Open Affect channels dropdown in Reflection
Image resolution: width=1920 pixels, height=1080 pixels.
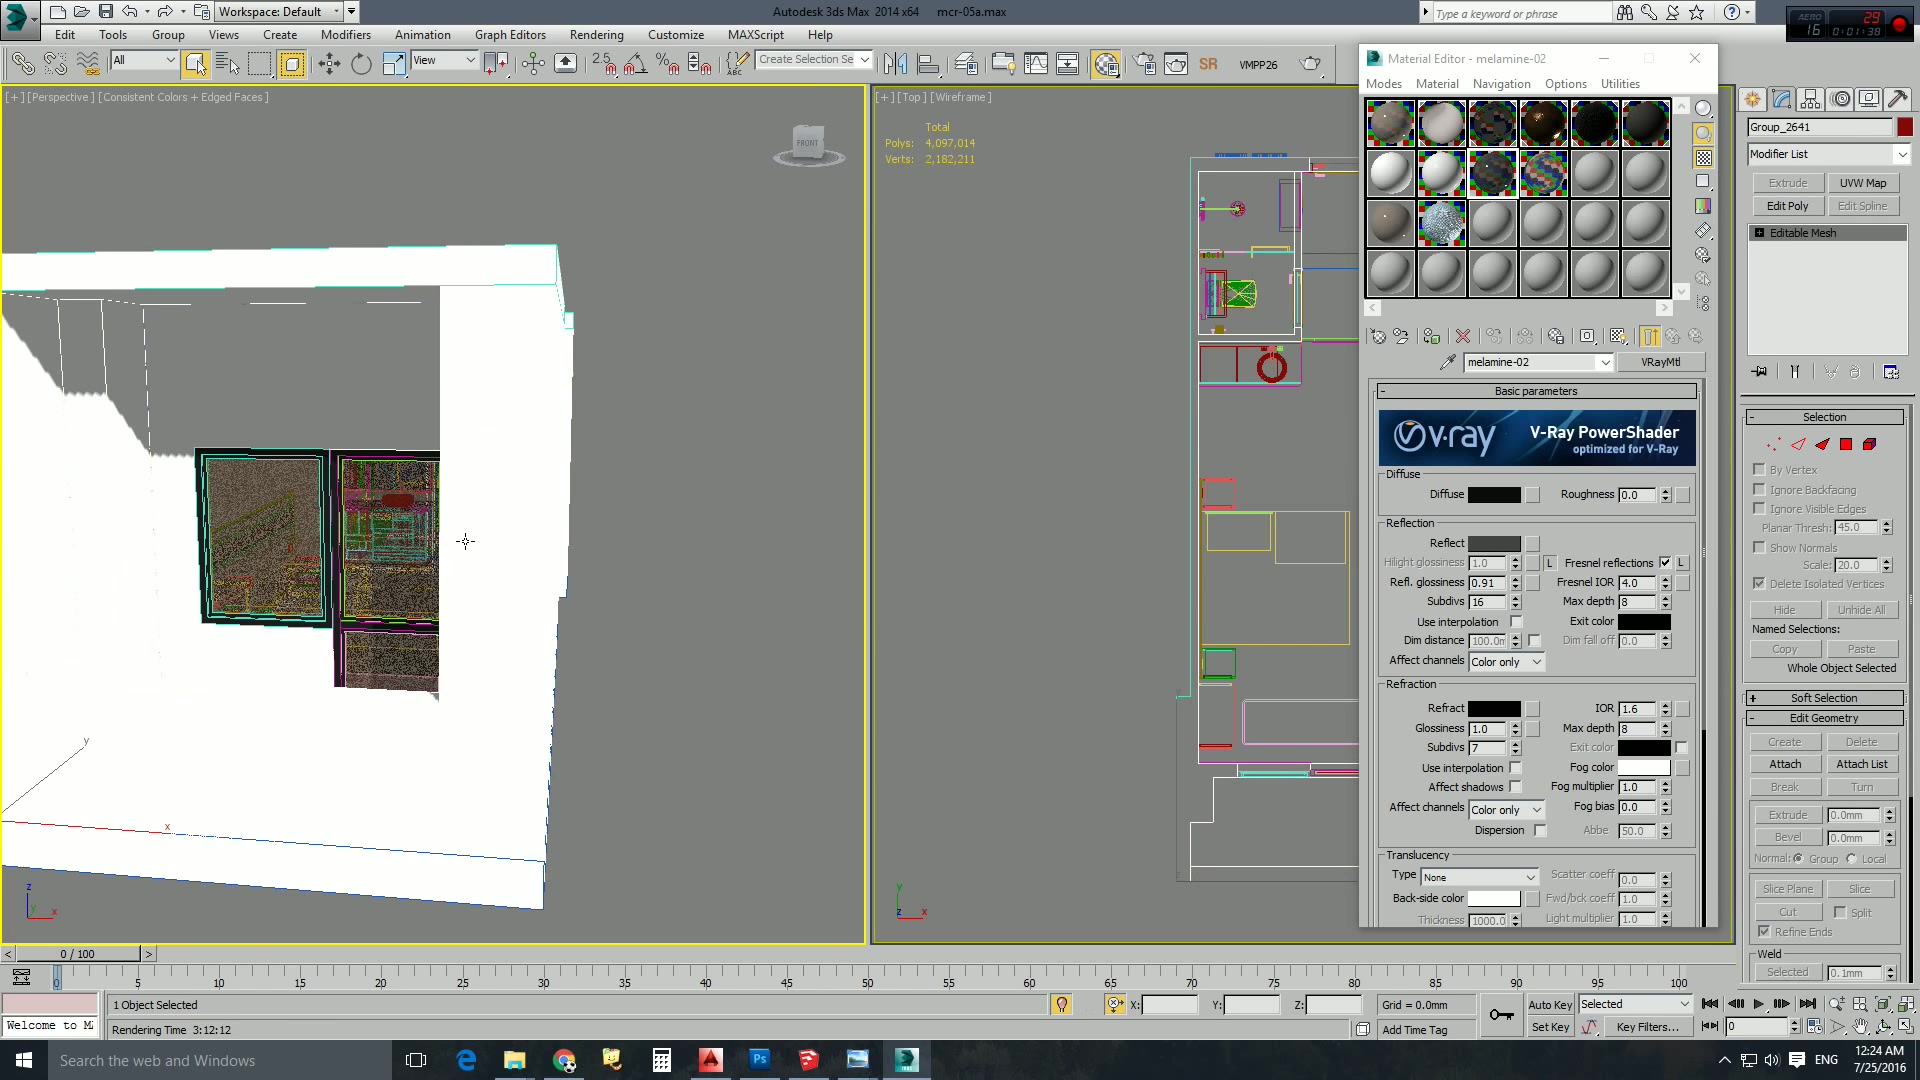coord(1503,661)
